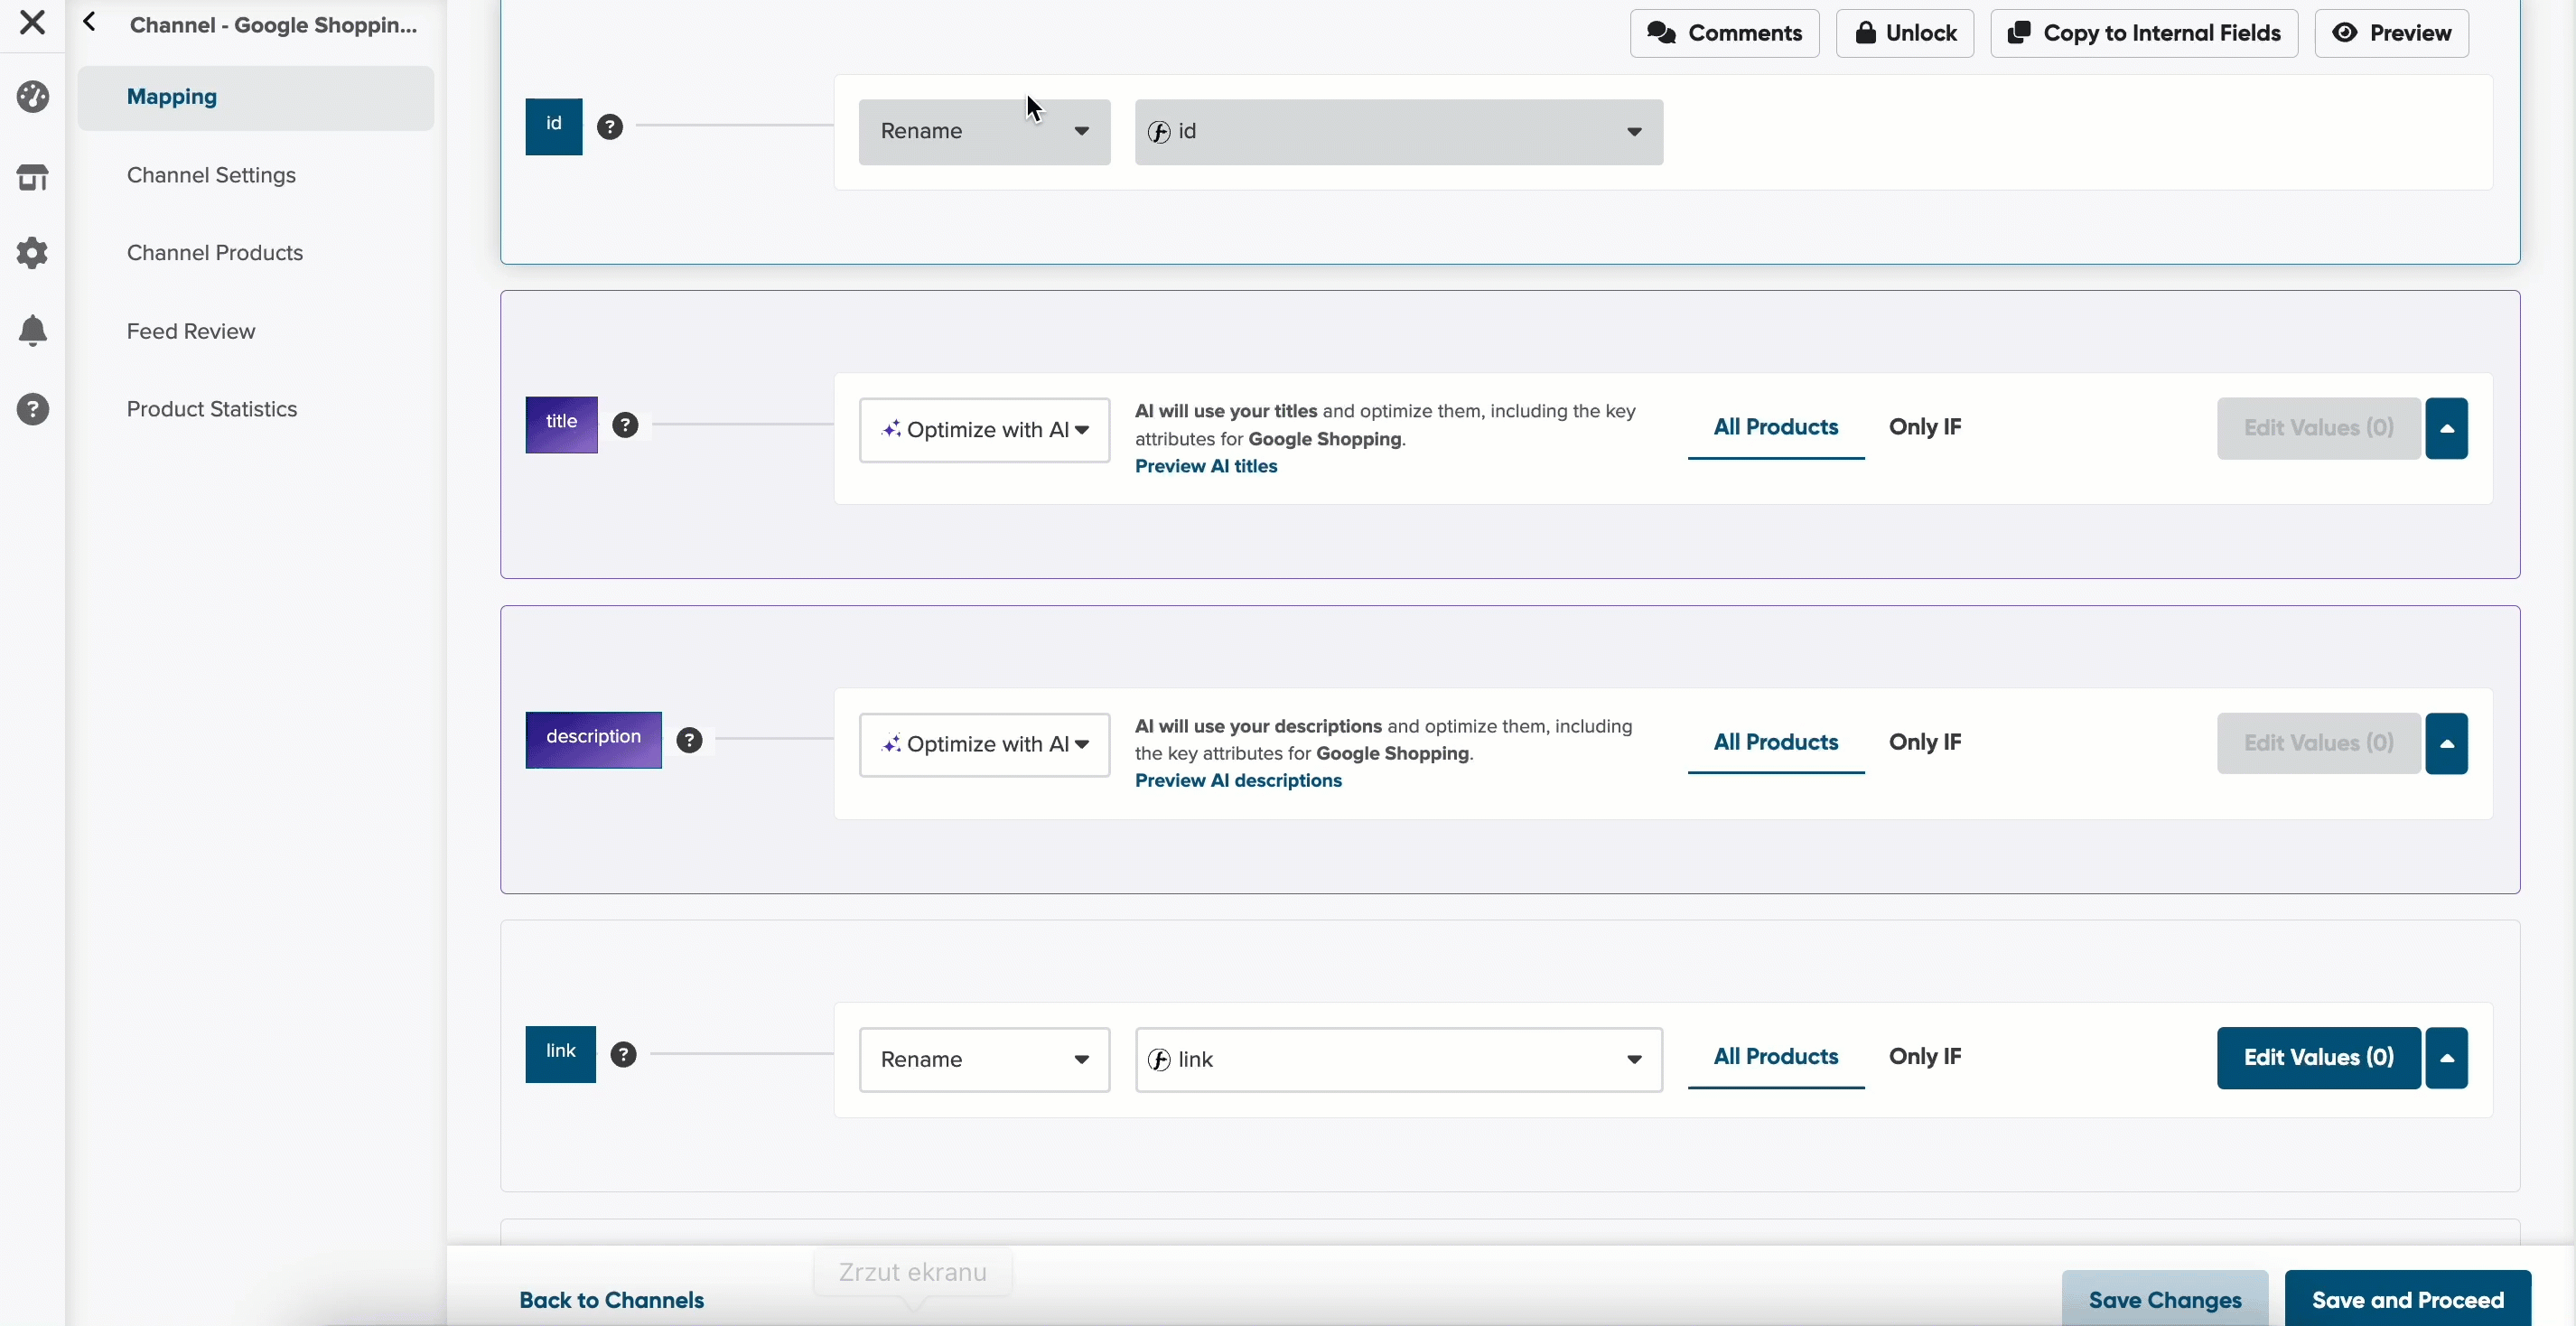Select the Mapping menu item

coord(256,97)
